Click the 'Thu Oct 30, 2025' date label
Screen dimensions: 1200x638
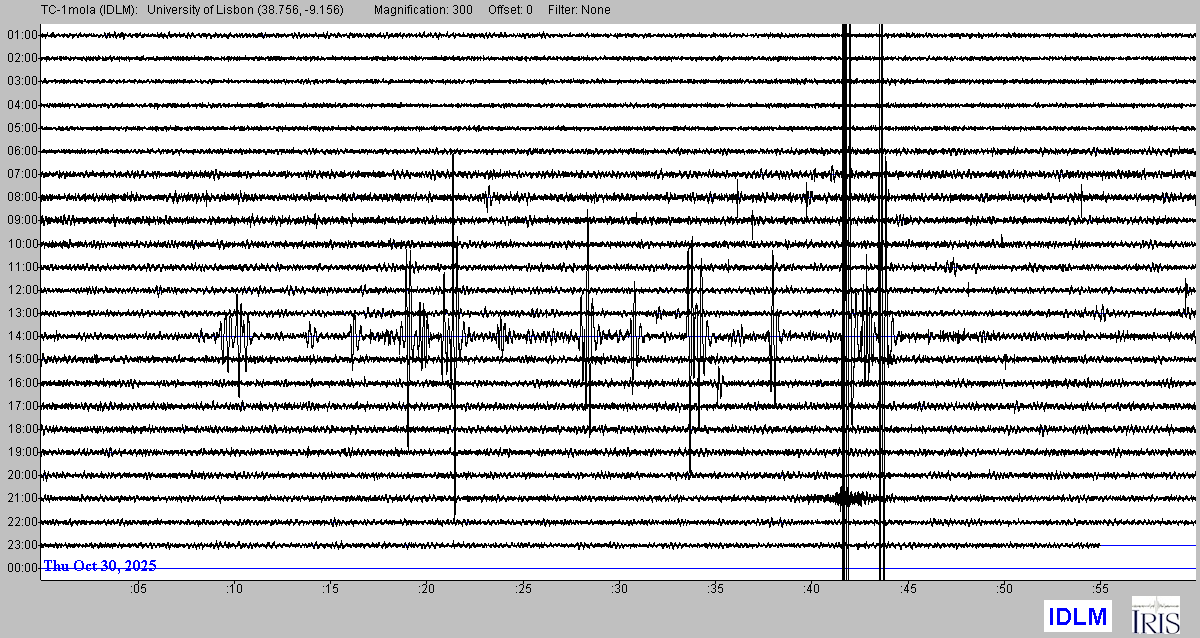click(x=100, y=566)
